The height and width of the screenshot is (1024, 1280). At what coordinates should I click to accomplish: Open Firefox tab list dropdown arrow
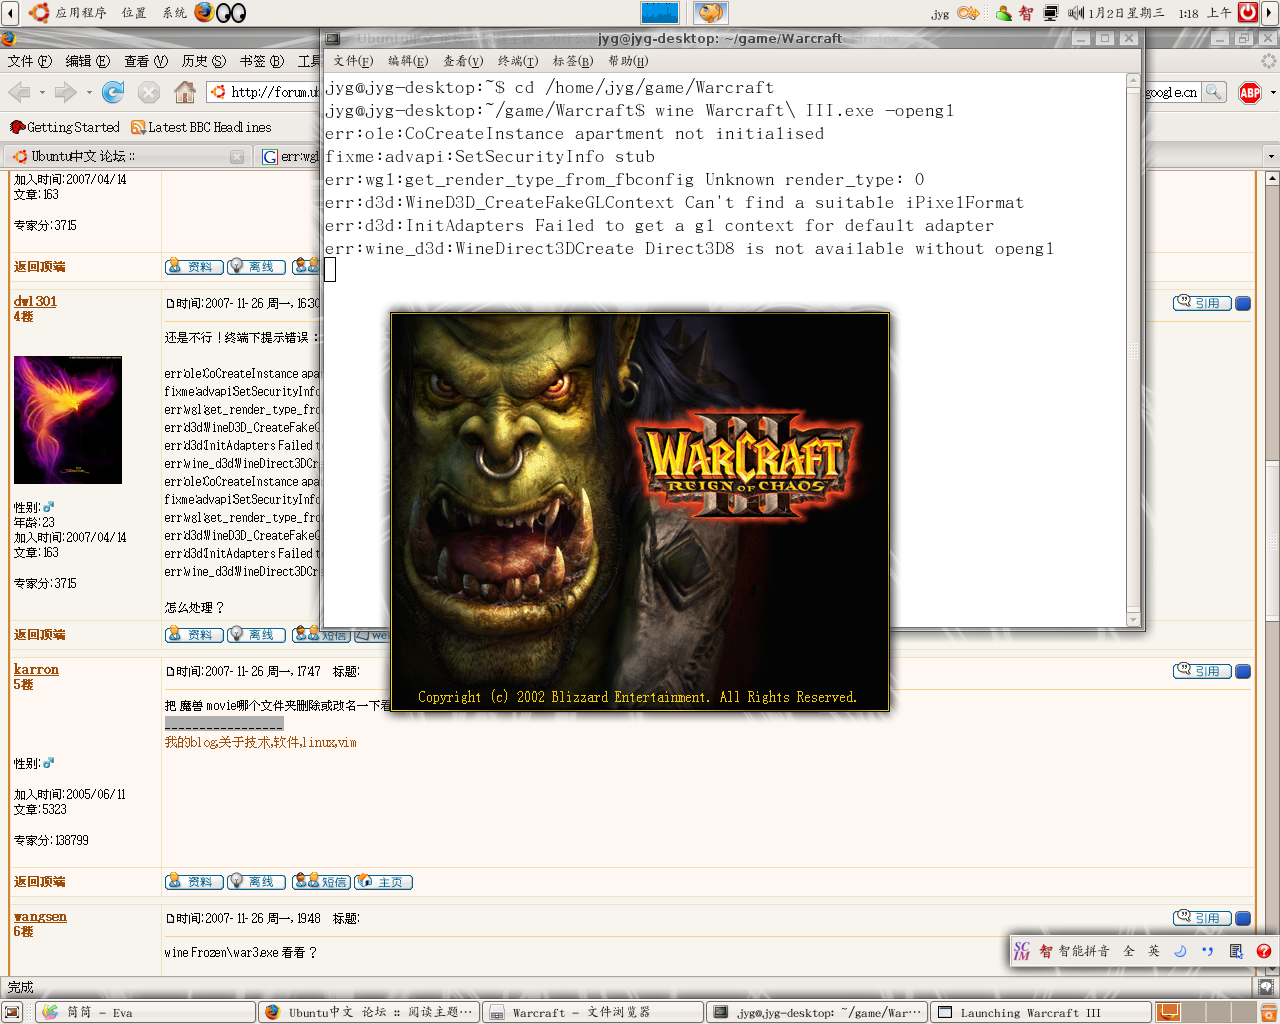(x=1271, y=156)
